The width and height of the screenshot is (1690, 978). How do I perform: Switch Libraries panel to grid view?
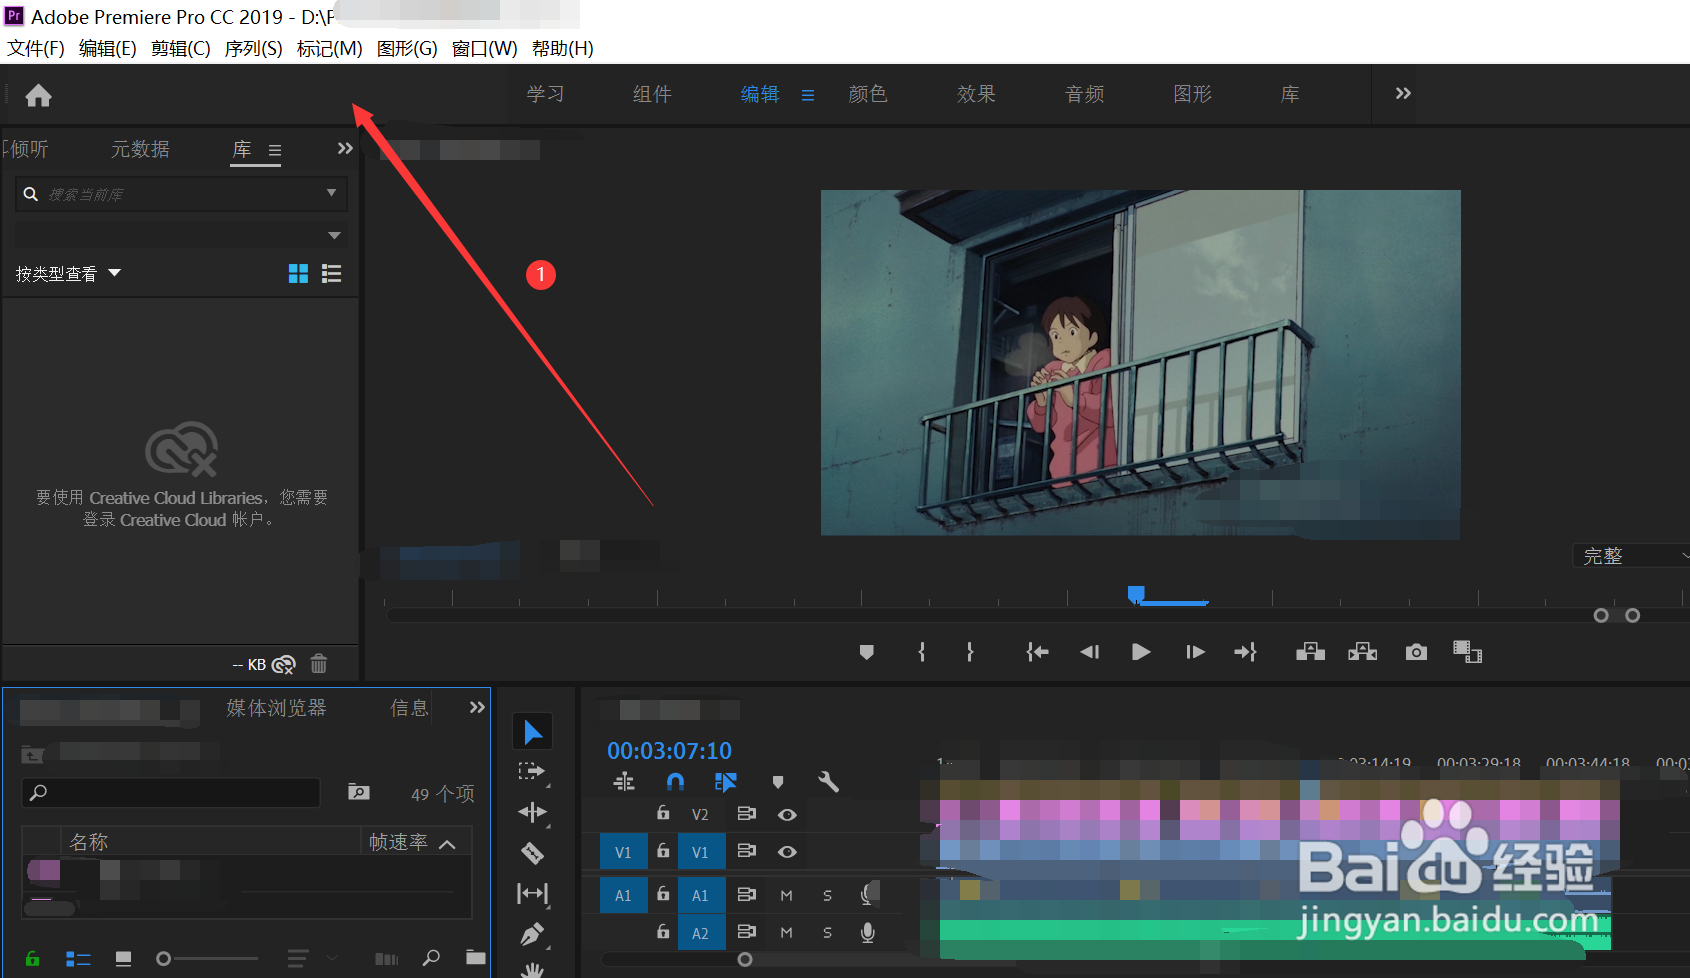coord(298,273)
